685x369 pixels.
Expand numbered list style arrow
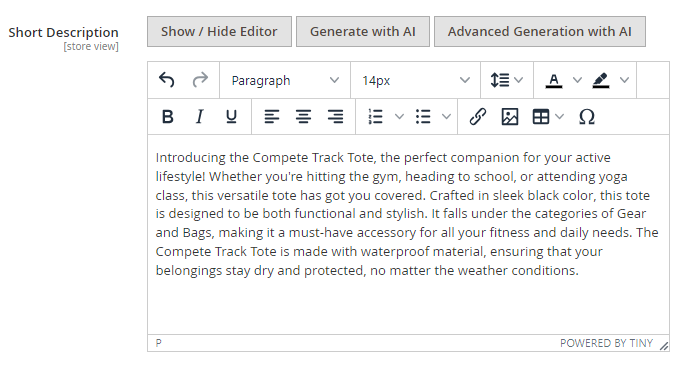pyautogui.click(x=399, y=117)
